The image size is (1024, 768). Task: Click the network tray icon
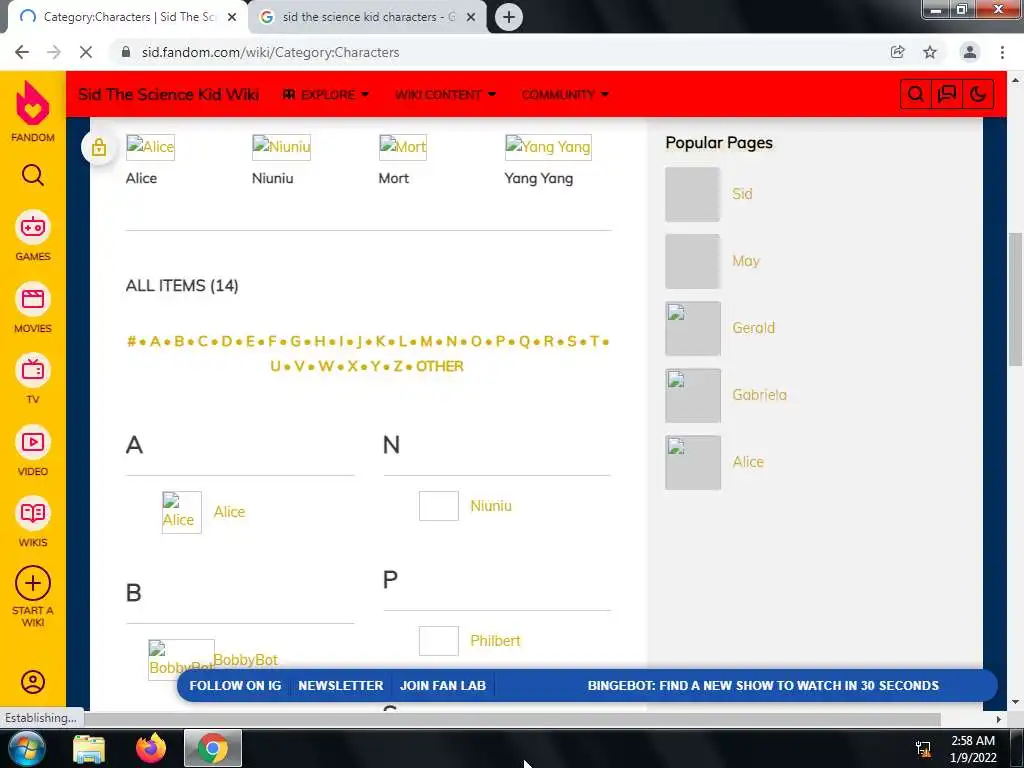[x=923, y=748]
